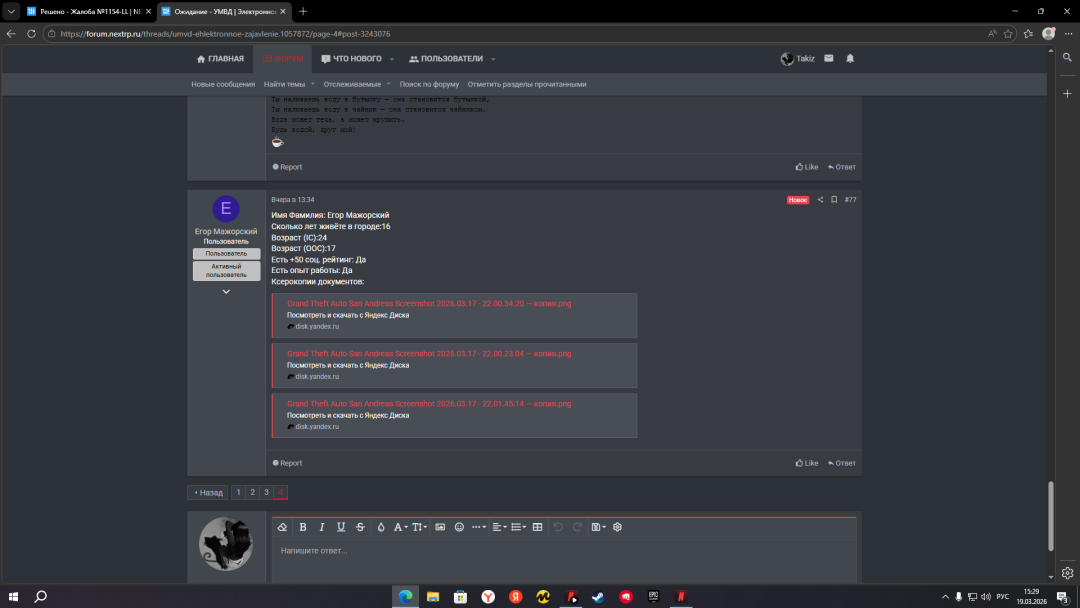The image size is (1080, 608).
Task: Apply strikethrough formatting to text
Action: (360, 527)
